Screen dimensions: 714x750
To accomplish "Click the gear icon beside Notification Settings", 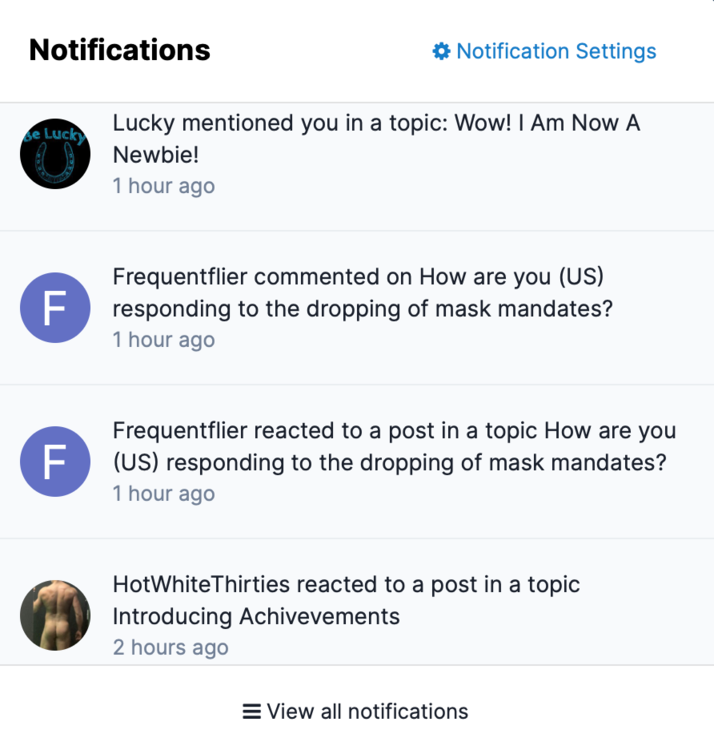I will point(441,51).
